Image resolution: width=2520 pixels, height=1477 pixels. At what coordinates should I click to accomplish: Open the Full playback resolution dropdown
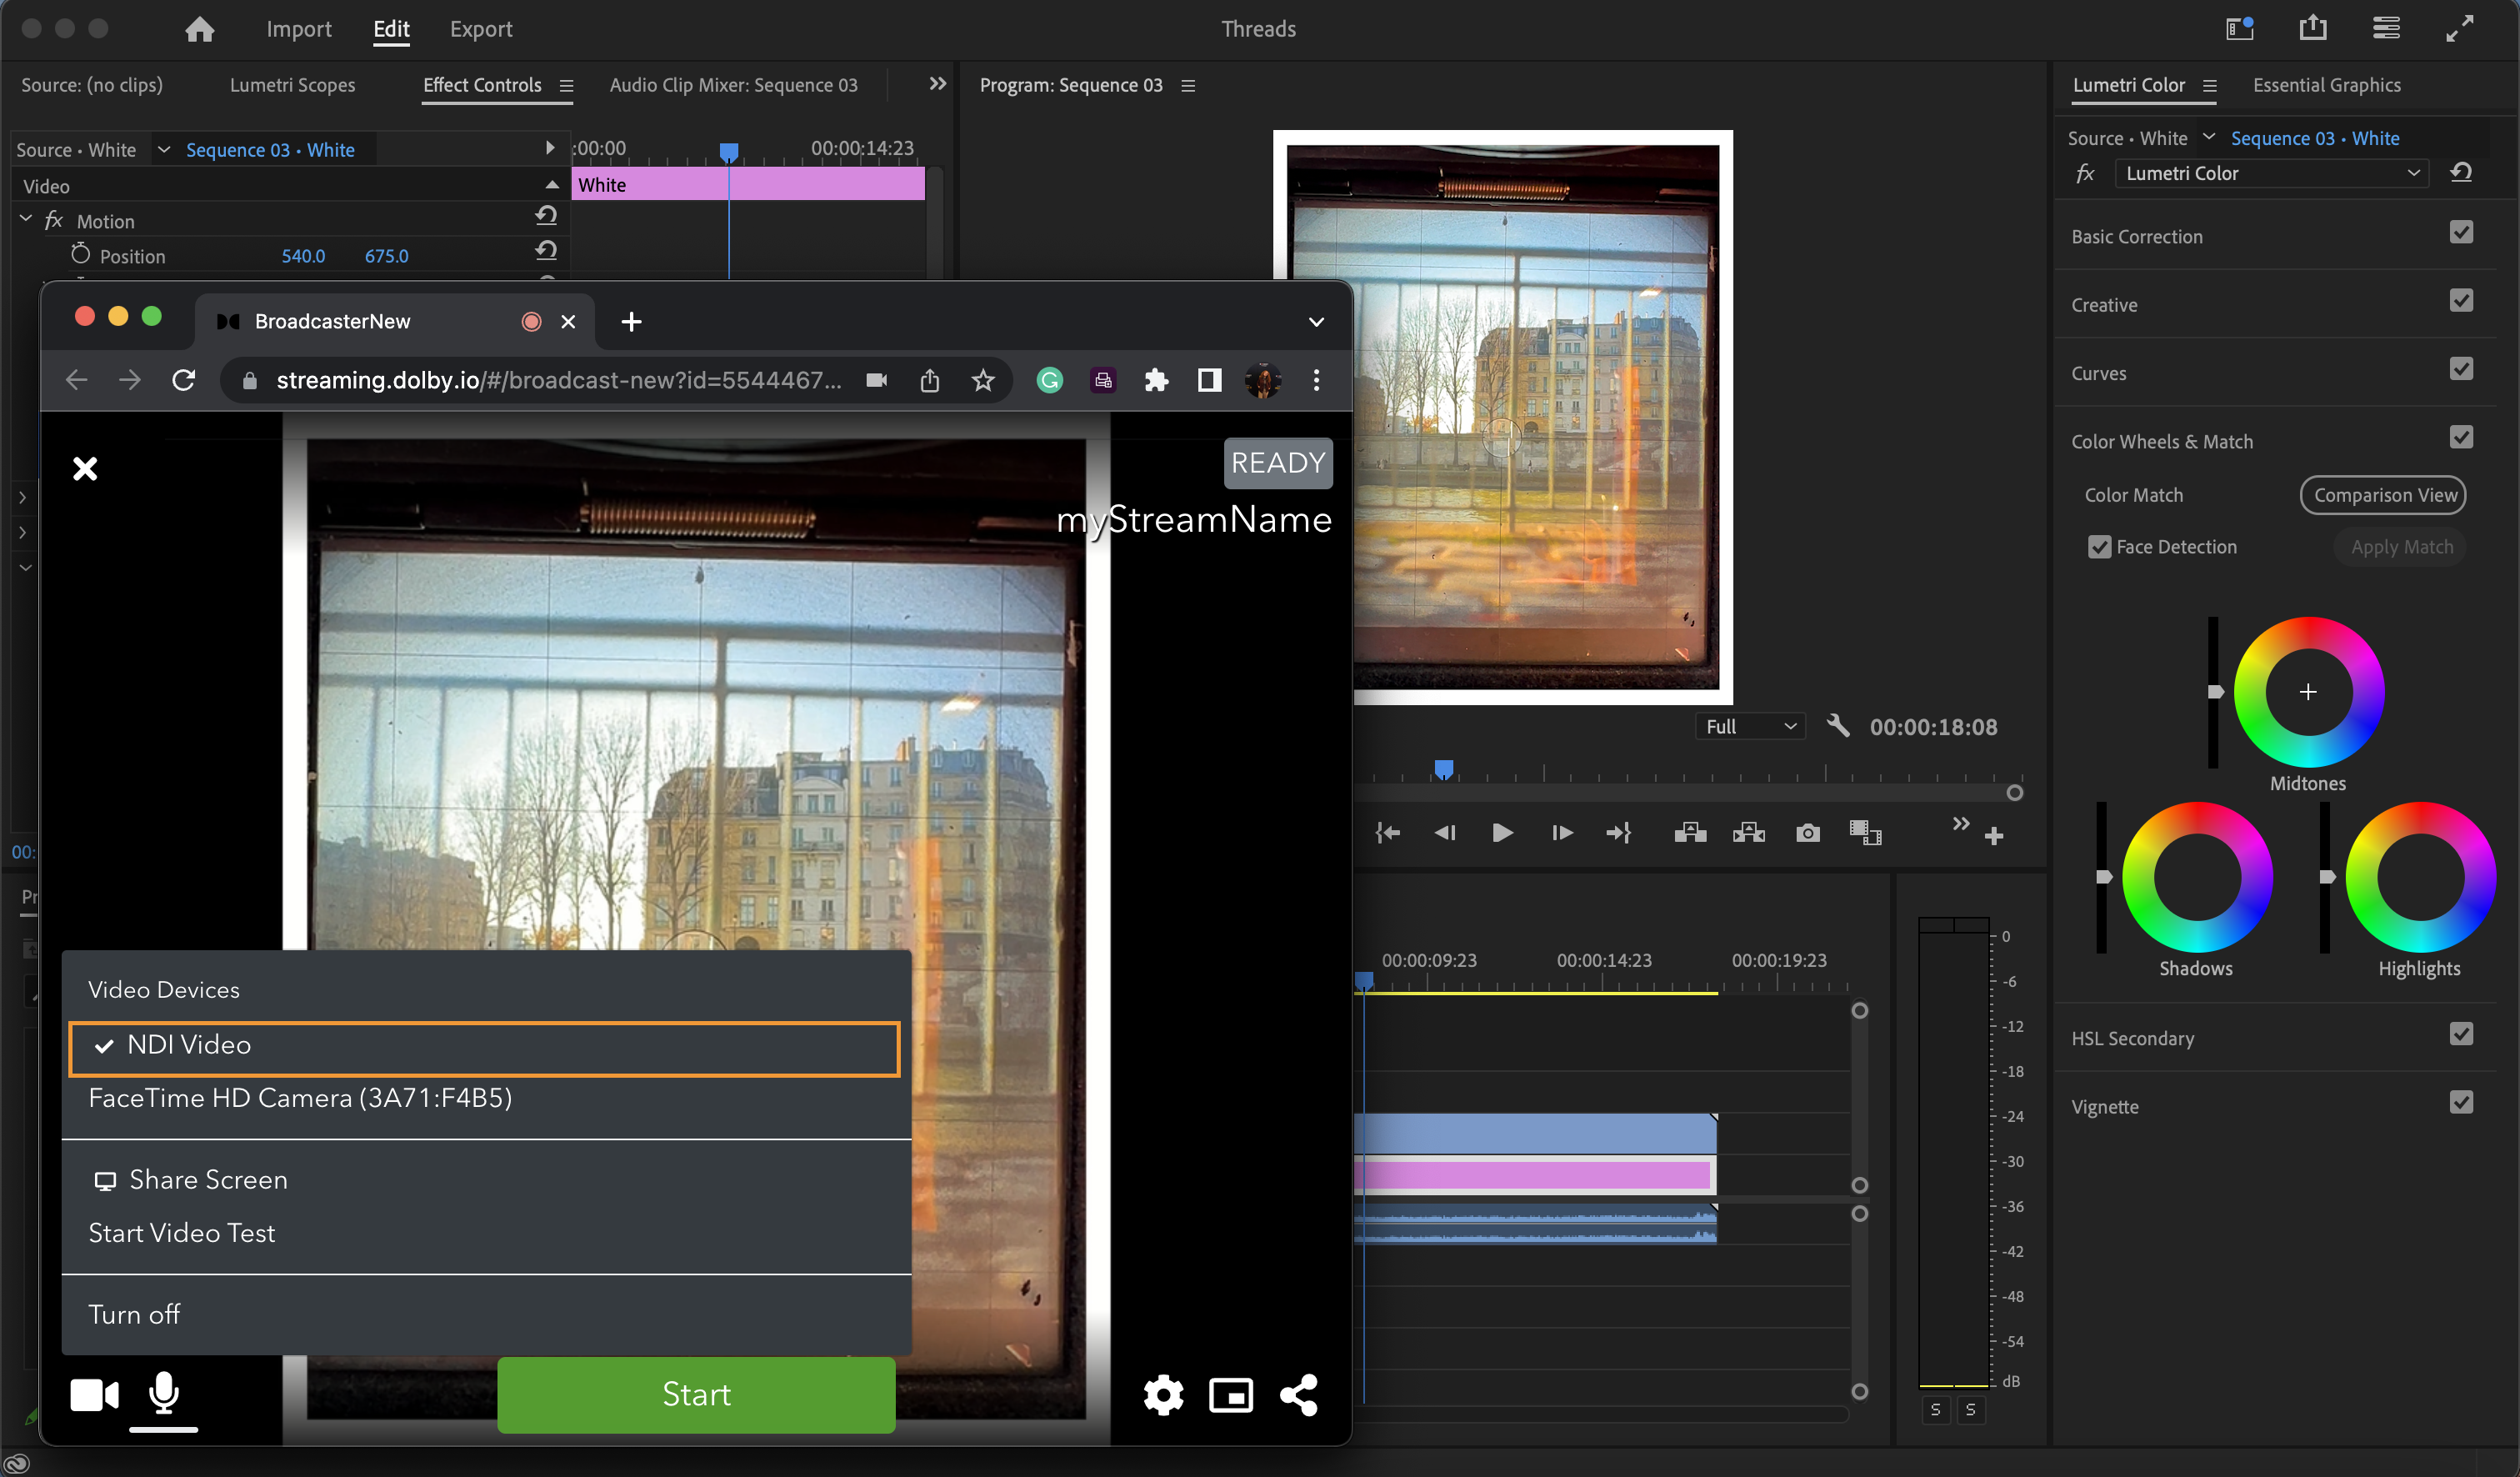[1750, 727]
